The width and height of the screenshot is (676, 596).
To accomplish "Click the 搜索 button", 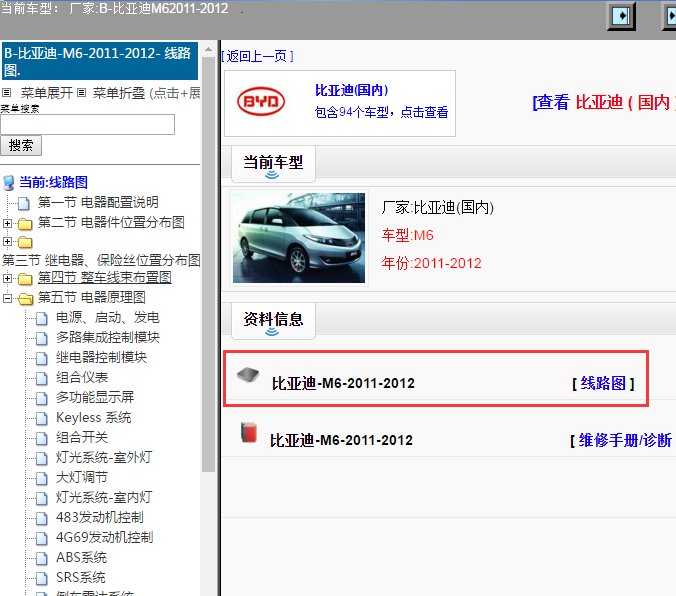I will pos(21,145).
